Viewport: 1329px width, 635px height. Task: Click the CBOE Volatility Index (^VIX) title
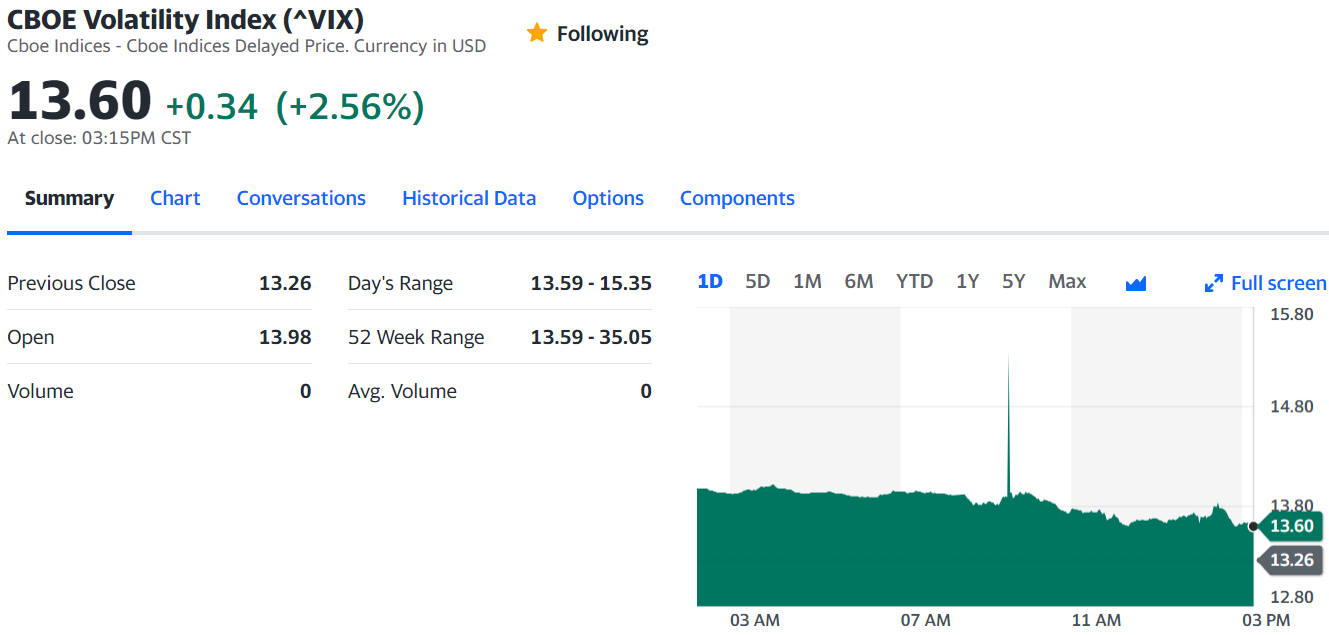(x=186, y=18)
